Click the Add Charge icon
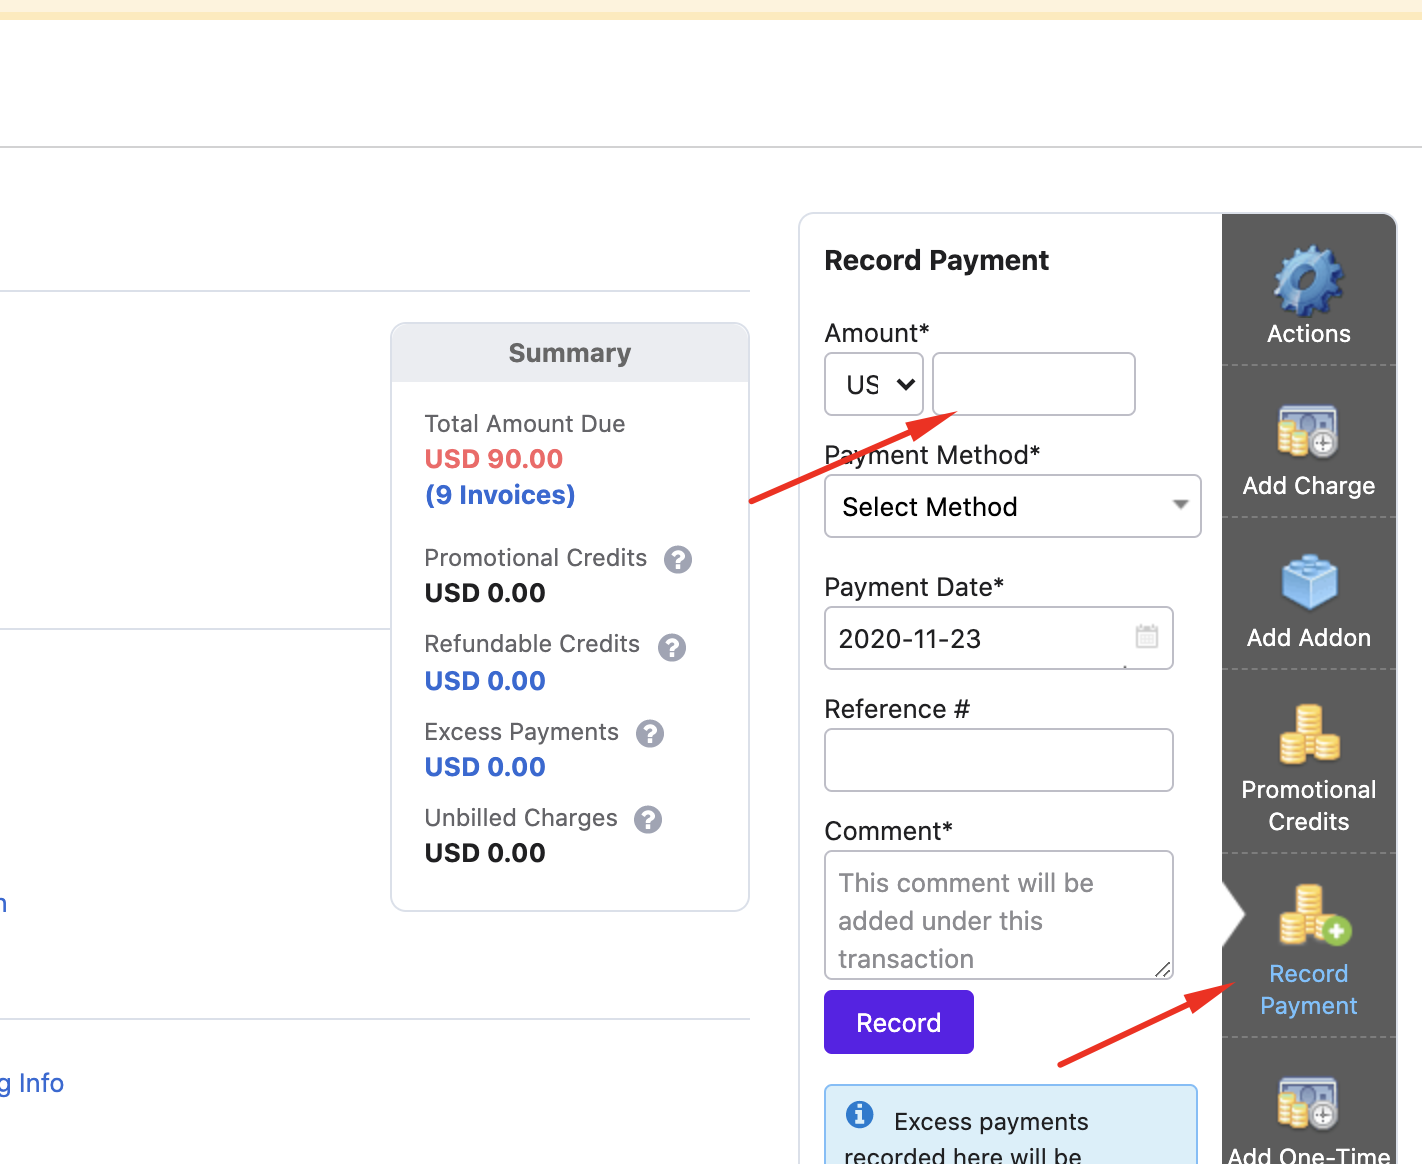This screenshot has width=1422, height=1164. click(1308, 431)
